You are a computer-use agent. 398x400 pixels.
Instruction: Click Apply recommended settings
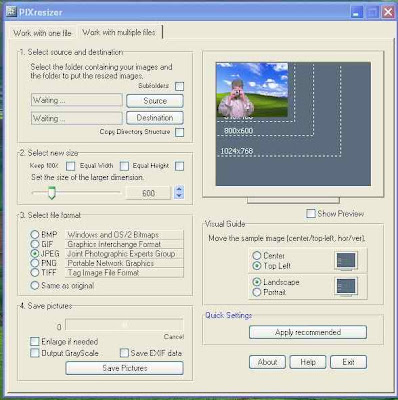tap(308, 332)
